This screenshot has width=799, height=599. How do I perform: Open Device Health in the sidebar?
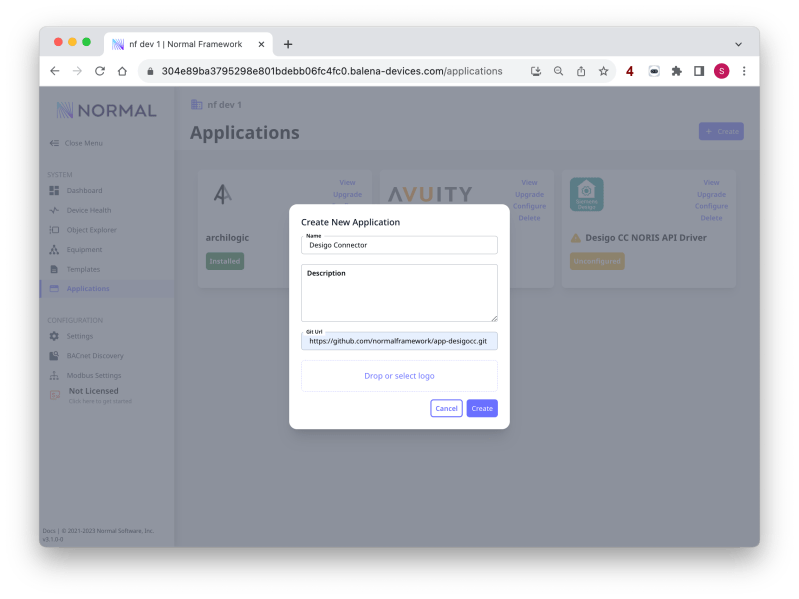click(89, 210)
